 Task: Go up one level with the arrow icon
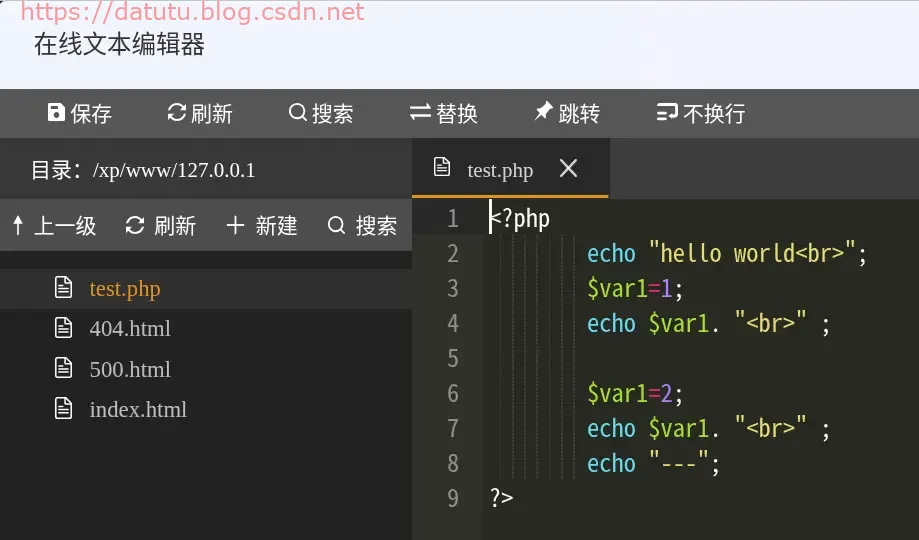point(18,225)
